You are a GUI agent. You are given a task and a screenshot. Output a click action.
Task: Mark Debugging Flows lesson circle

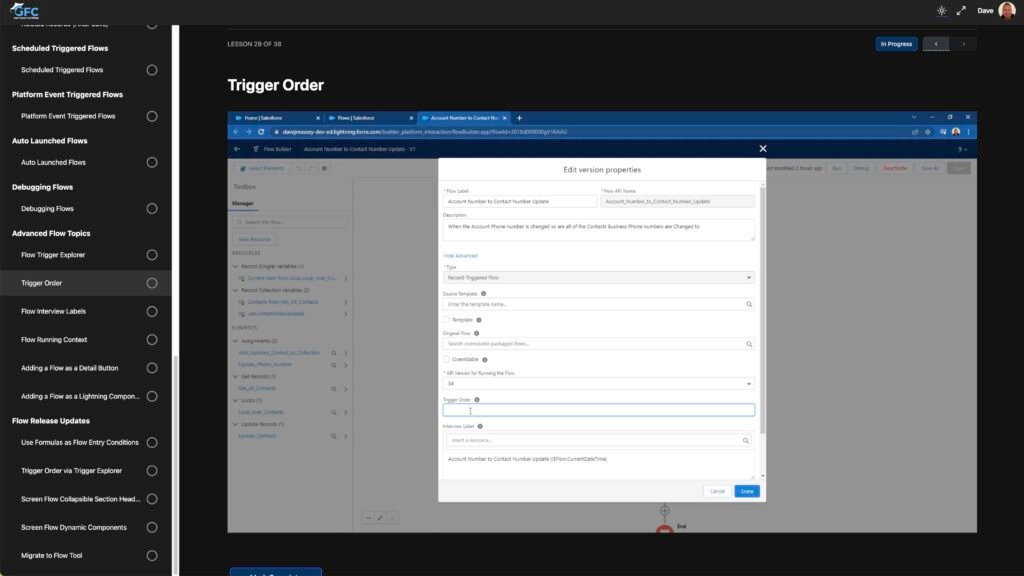(152, 209)
